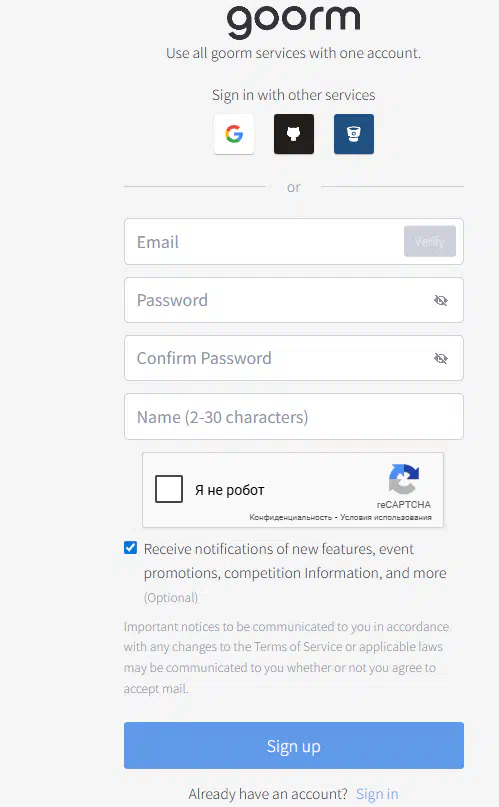Show password using Password field eye icon
499x807 pixels.
[441, 301]
